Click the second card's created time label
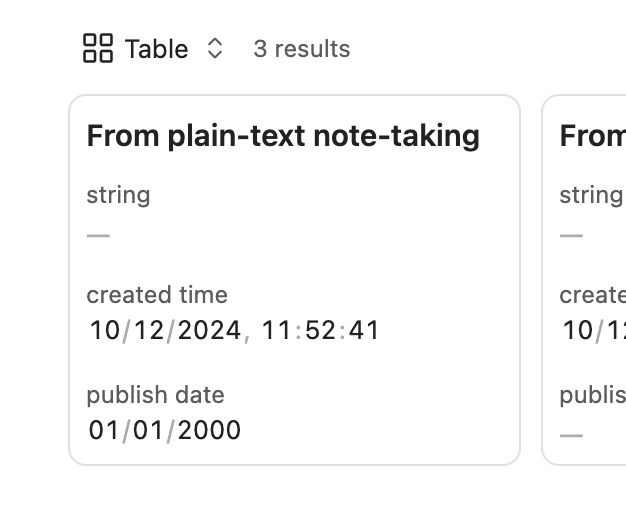This screenshot has width=626, height=526. 592,295
